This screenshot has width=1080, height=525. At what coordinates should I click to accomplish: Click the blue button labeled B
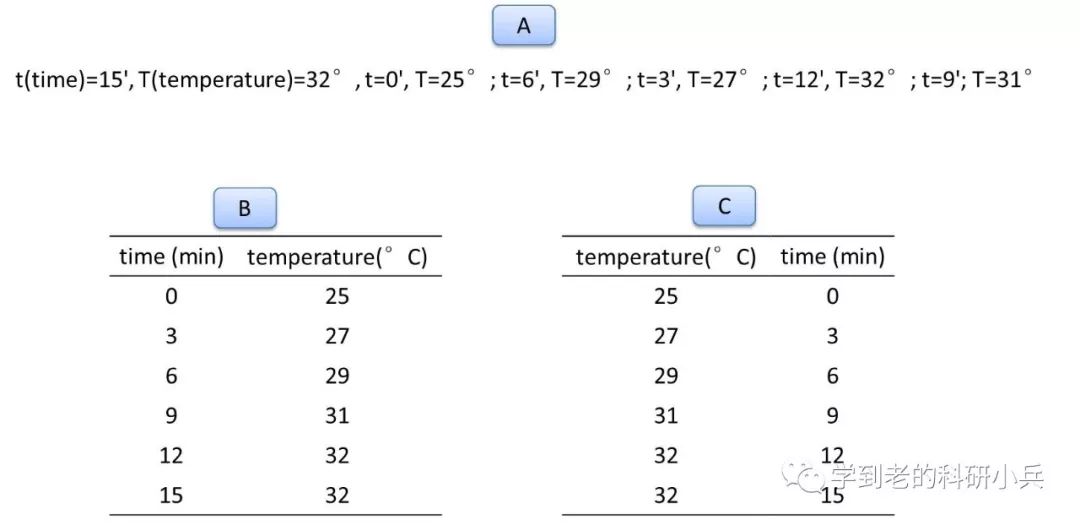point(245,208)
